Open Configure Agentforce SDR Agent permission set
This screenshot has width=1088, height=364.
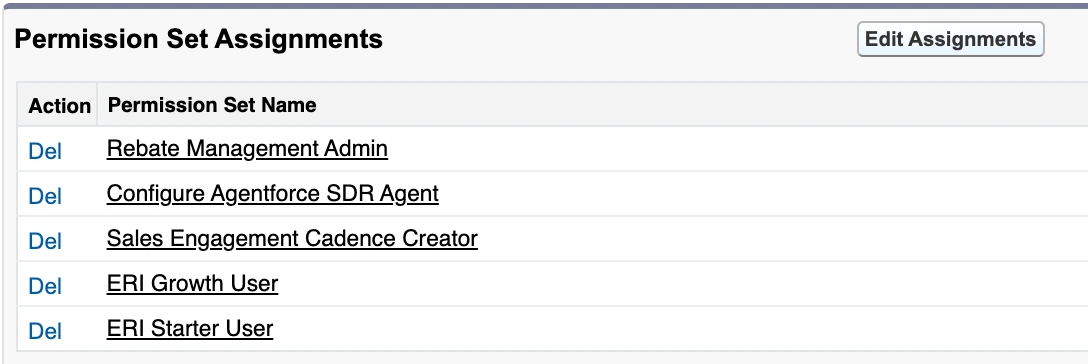(x=273, y=193)
